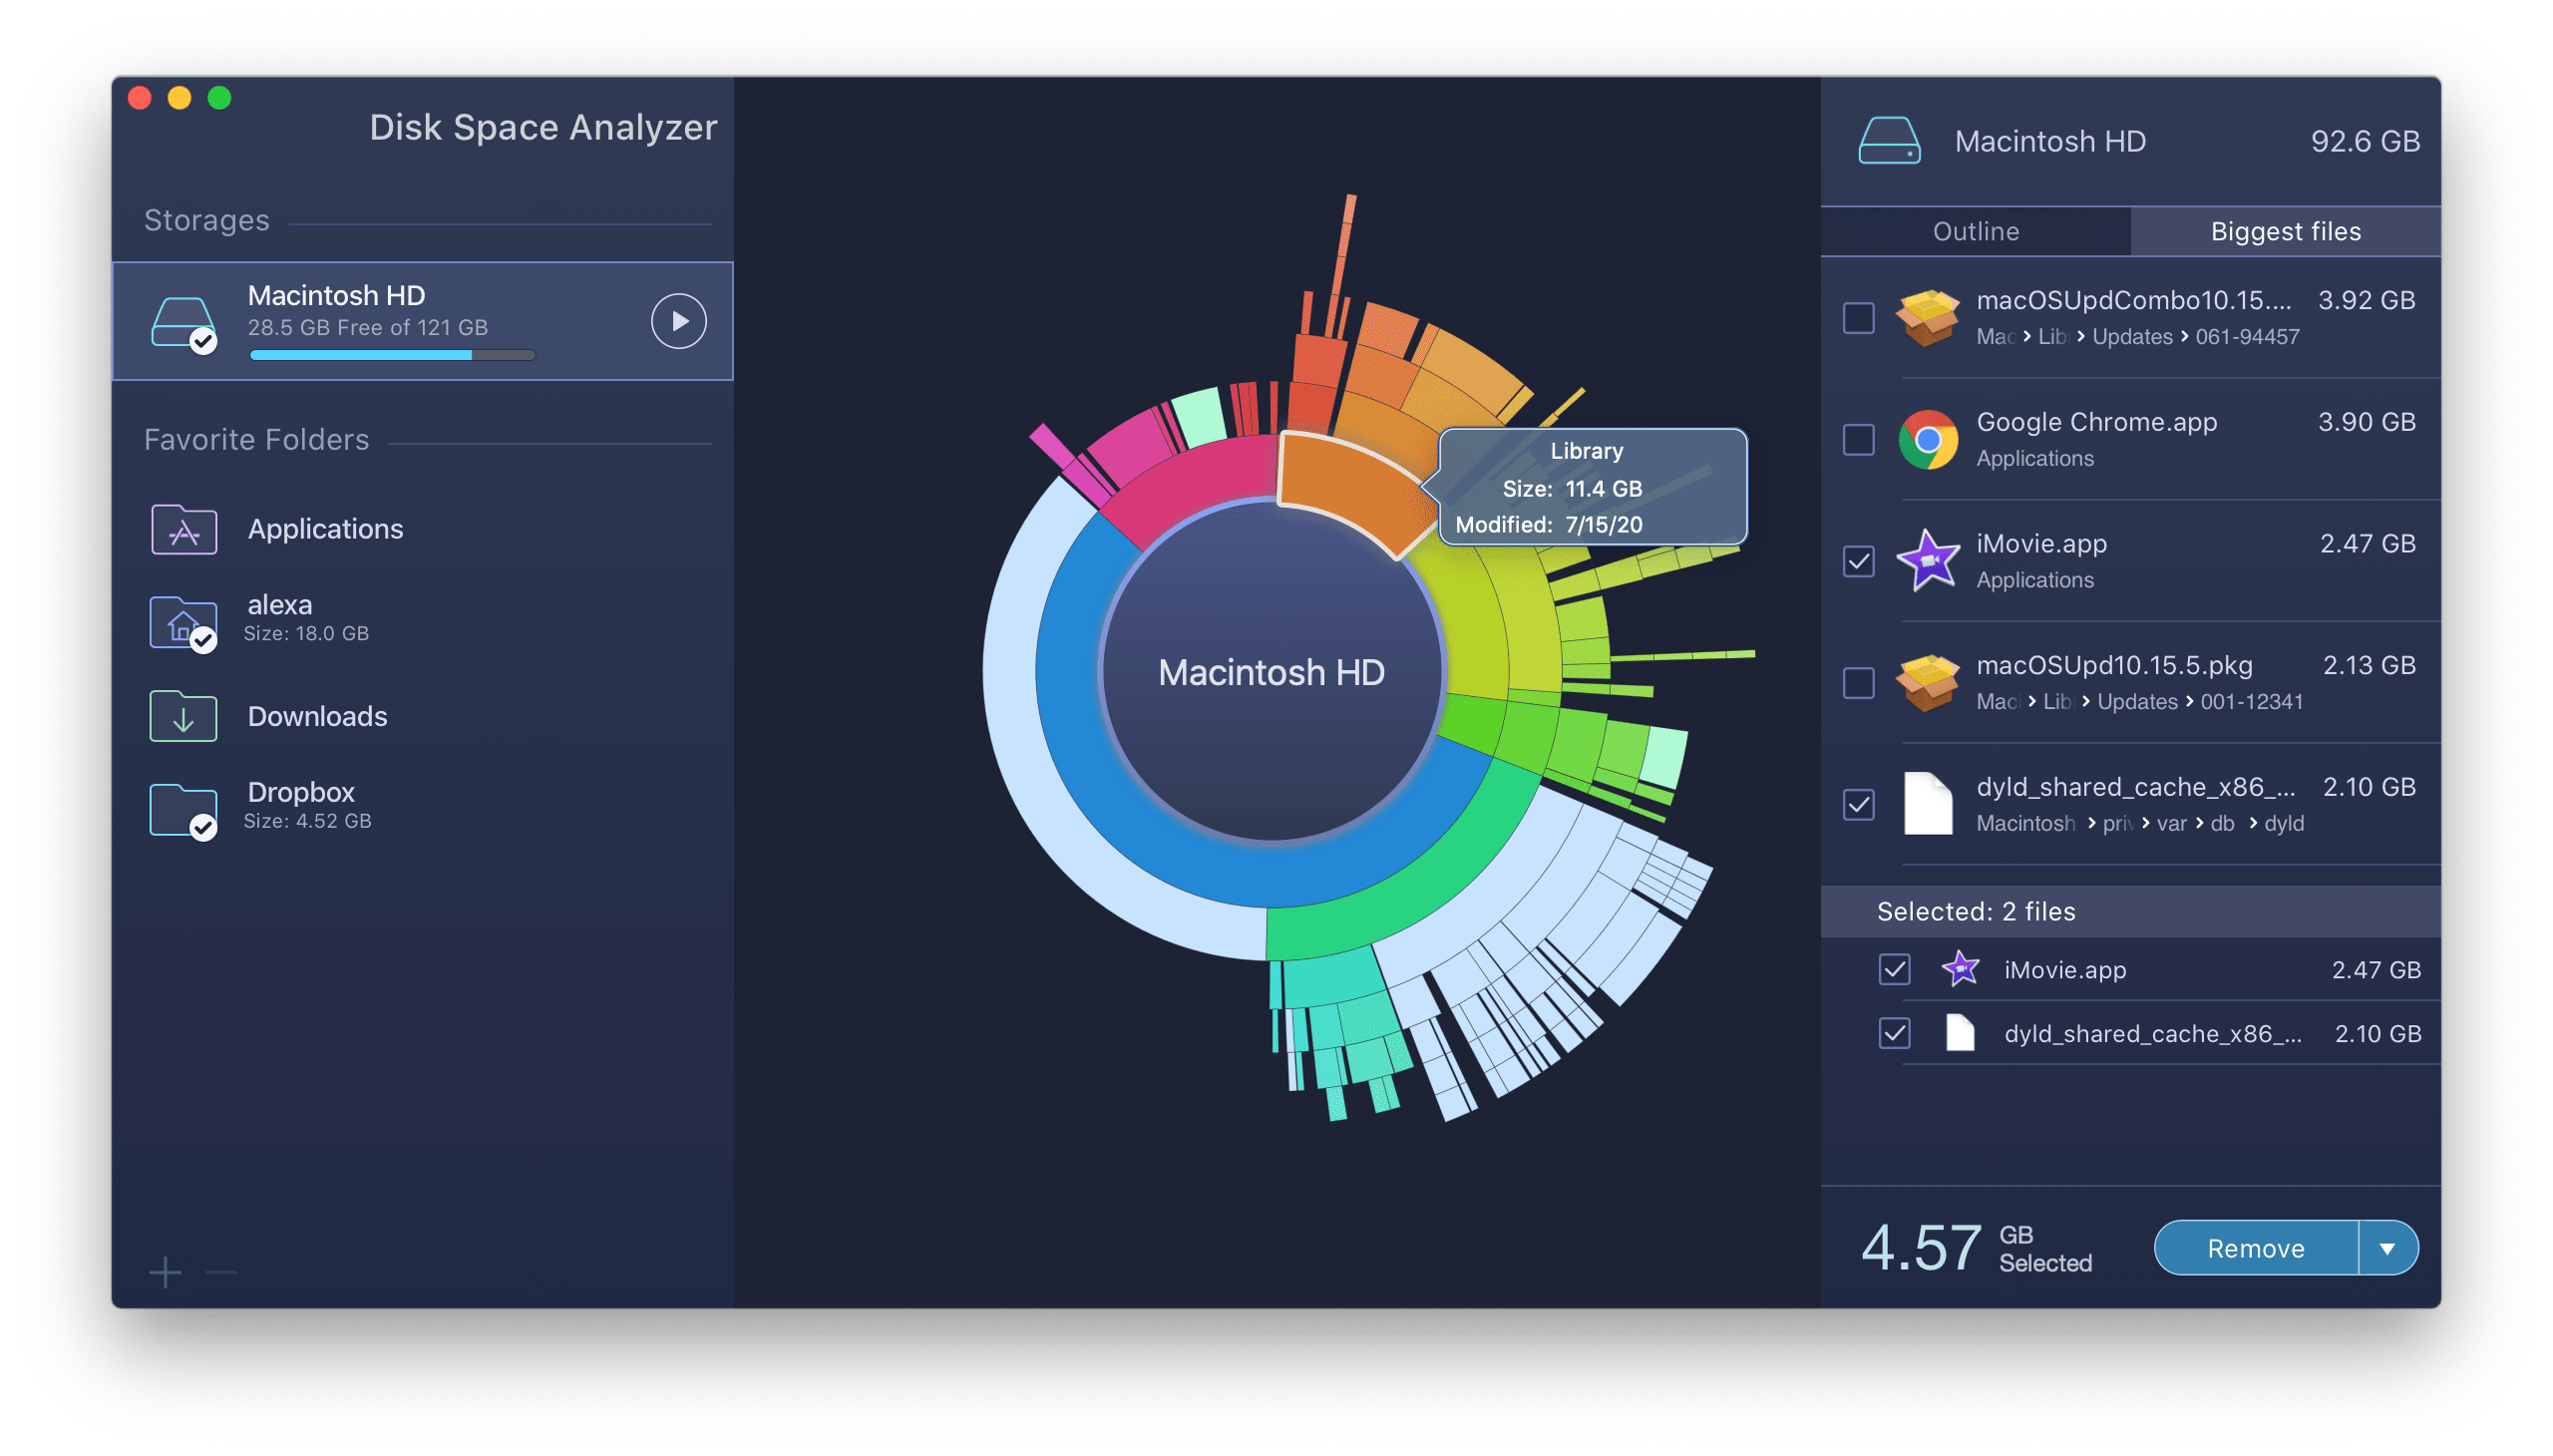This screenshot has width=2553, height=1456.
Task: Click the scan play button on Macintosh HD
Action: coord(677,321)
